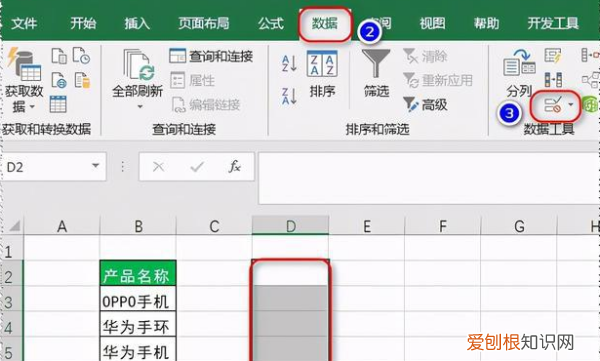Expand the Data Validation dropdown arrow
This screenshot has height=361, width=600.
point(571,105)
